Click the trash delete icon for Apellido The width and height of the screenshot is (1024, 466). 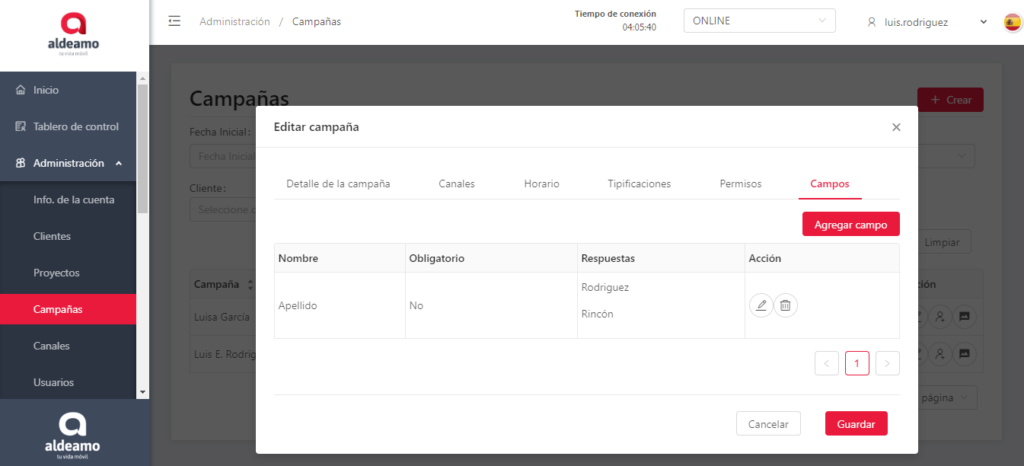point(786,305)
